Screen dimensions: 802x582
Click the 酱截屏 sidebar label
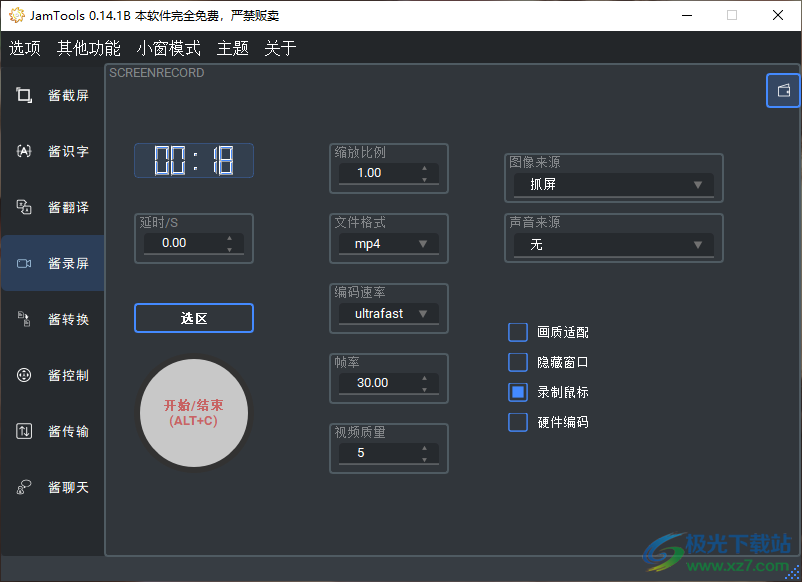click(x=68, y=95)
